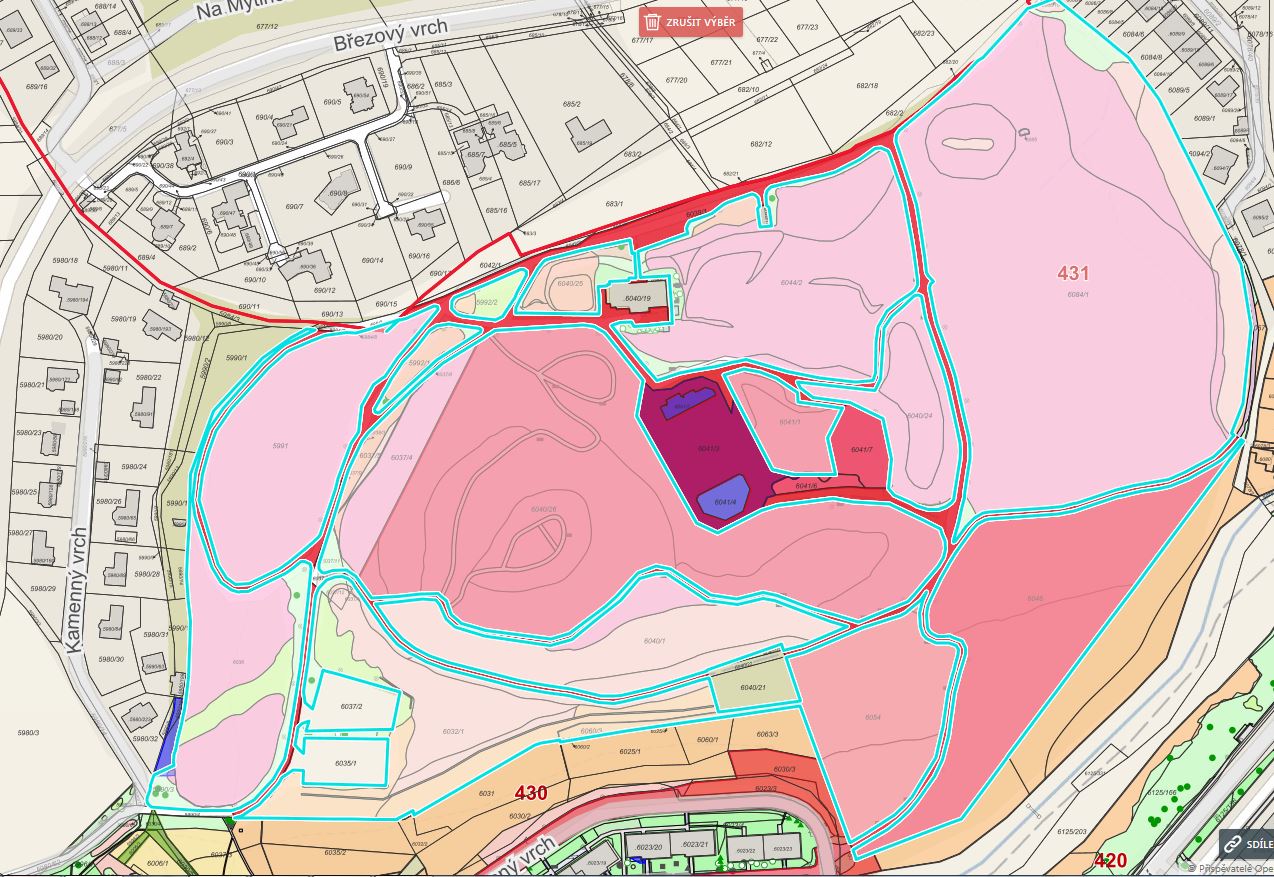This screenshot has width=1274, height=877.
Task: Click the red zone number 430
Action: point(530,793)
